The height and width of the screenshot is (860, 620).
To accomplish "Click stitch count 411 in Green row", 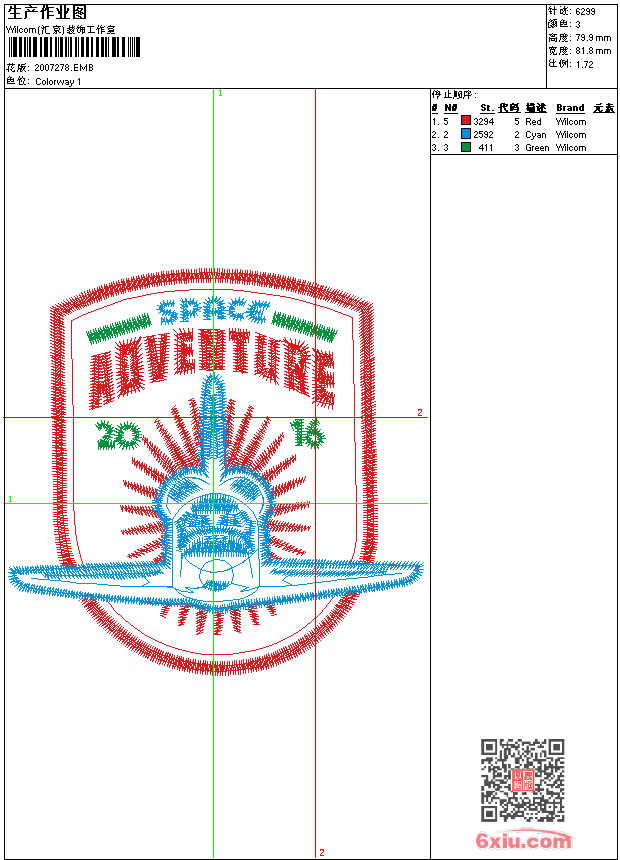I will point(486,148).
